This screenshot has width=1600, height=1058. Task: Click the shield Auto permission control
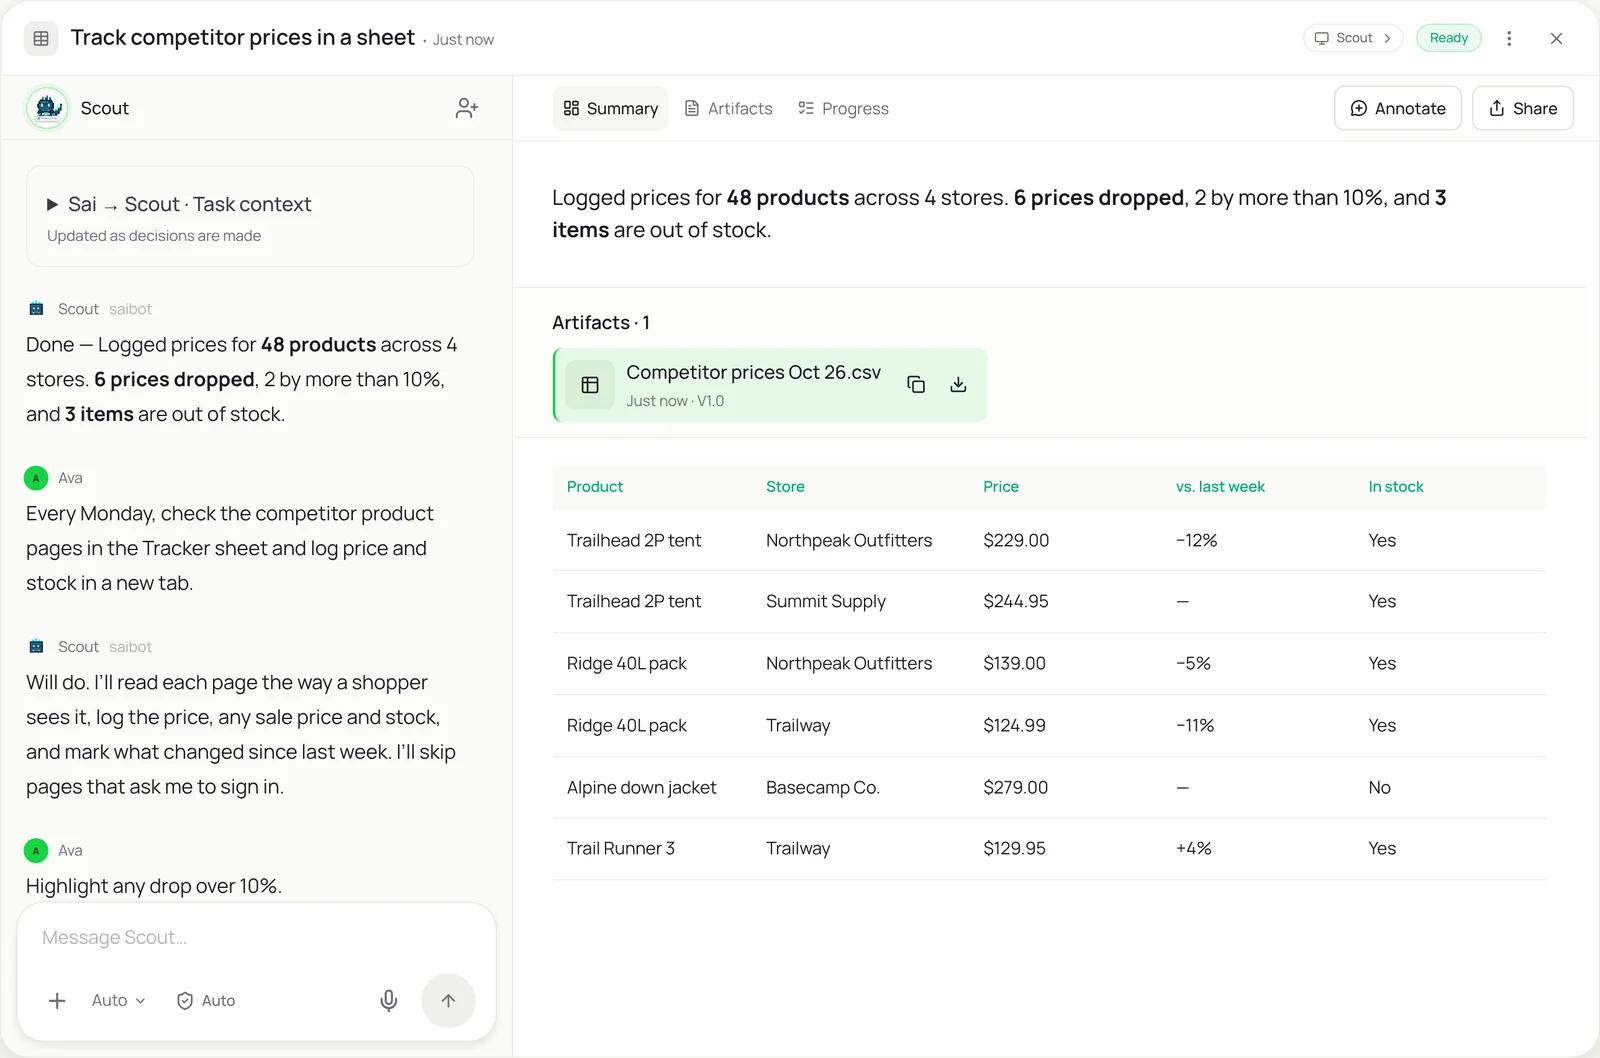(x=206, y=1000)
